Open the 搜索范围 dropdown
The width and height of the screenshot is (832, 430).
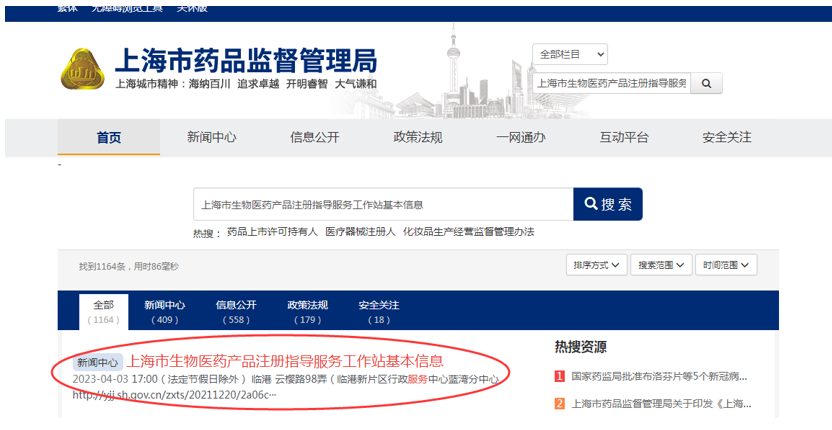[664, 265]
